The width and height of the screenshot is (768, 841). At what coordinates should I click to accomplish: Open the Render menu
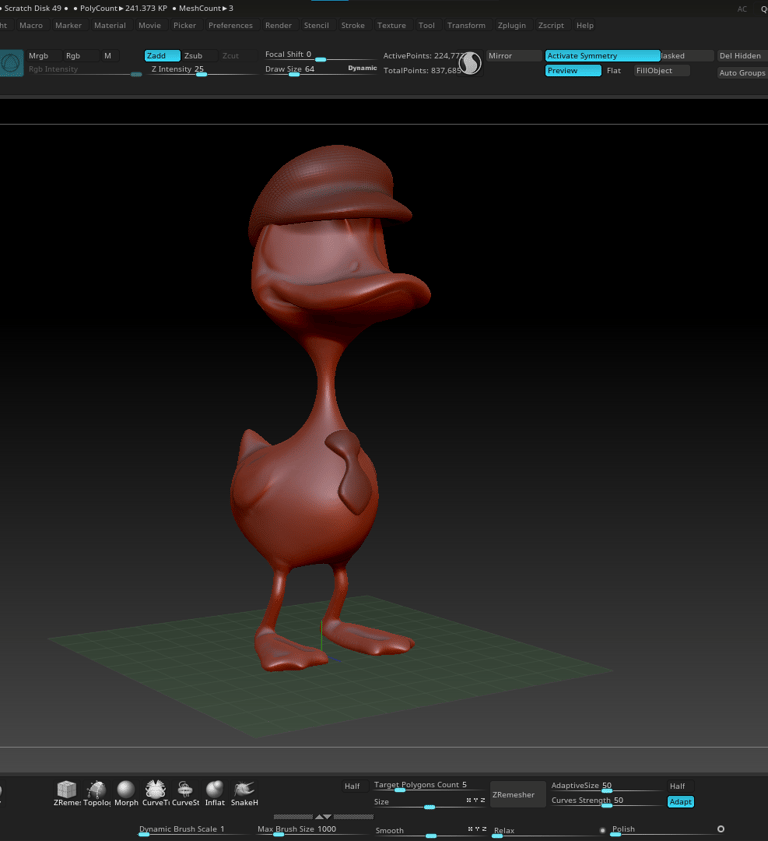pyautogui.click(x=278, y=25)
